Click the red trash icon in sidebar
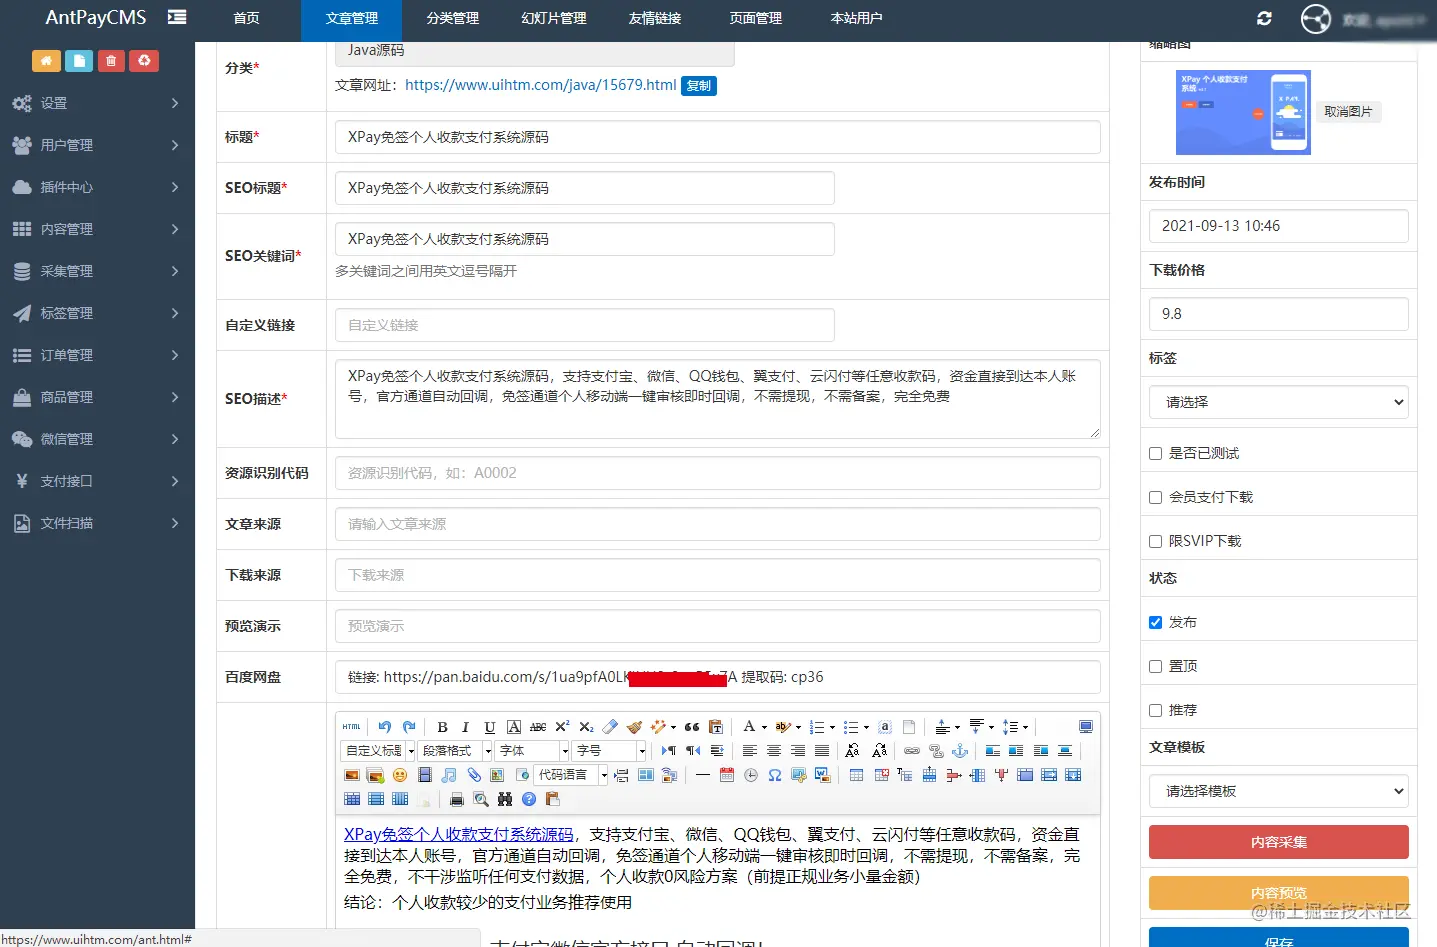Screen dimensions: 1437x947 point(111,61)
